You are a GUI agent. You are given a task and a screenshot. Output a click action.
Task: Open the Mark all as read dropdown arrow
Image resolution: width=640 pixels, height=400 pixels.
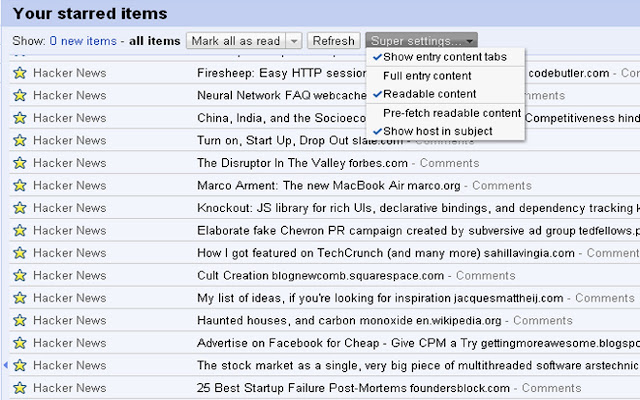294,41
